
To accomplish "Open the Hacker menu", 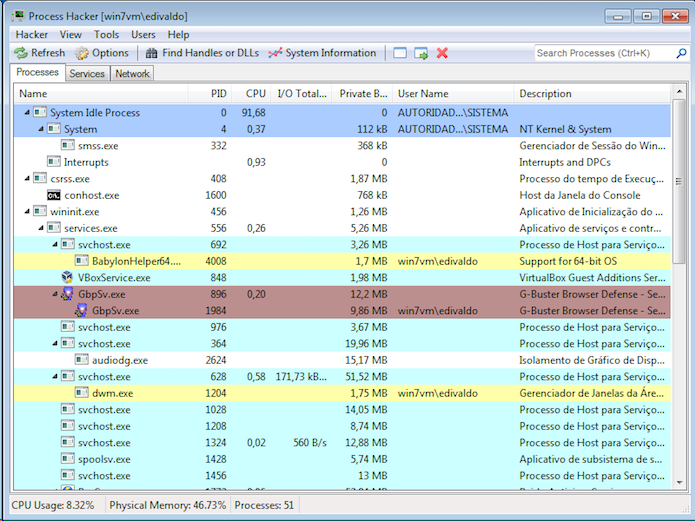I will [x=31, y=35].
